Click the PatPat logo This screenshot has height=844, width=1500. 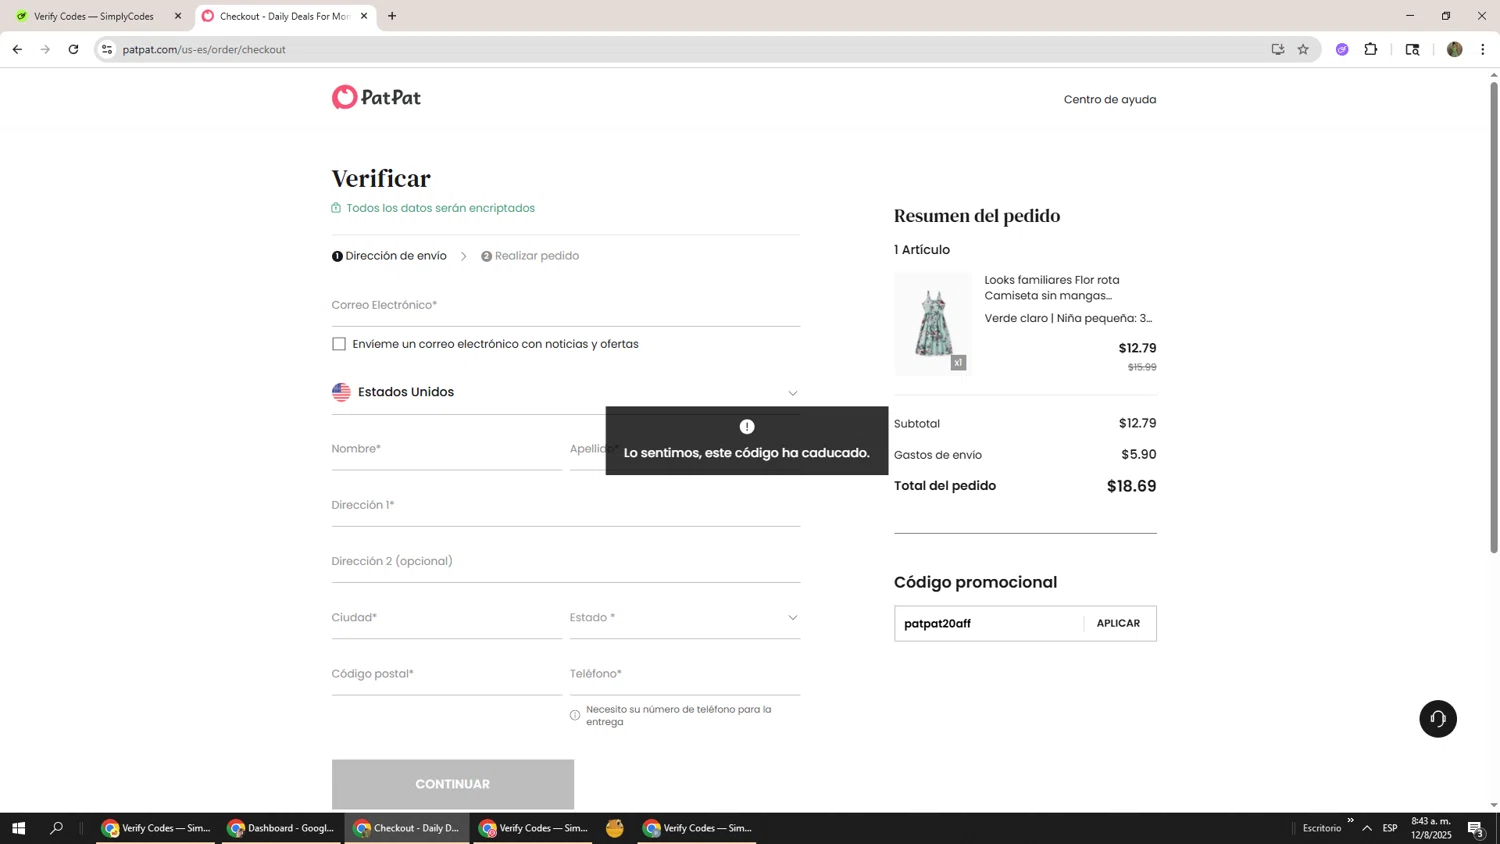[376, 97]
